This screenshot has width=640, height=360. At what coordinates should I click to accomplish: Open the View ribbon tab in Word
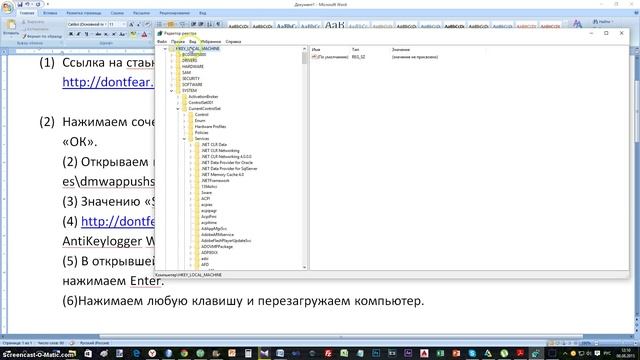tap(203, 13)
